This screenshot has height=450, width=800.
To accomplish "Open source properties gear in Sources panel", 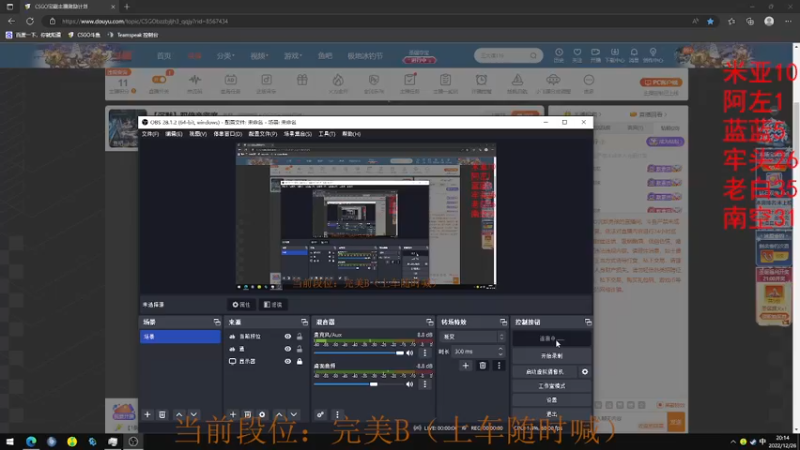I will point(262,414).
